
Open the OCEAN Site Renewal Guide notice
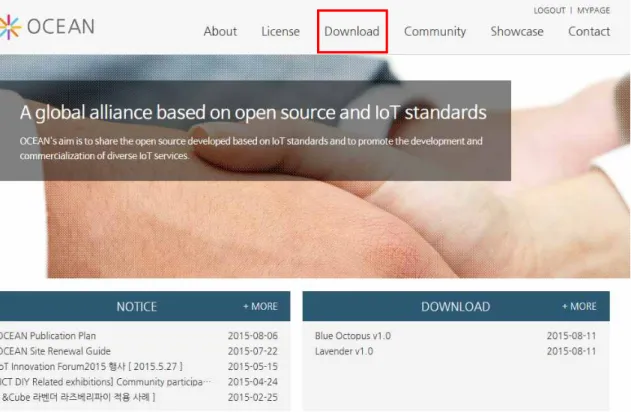55,351
